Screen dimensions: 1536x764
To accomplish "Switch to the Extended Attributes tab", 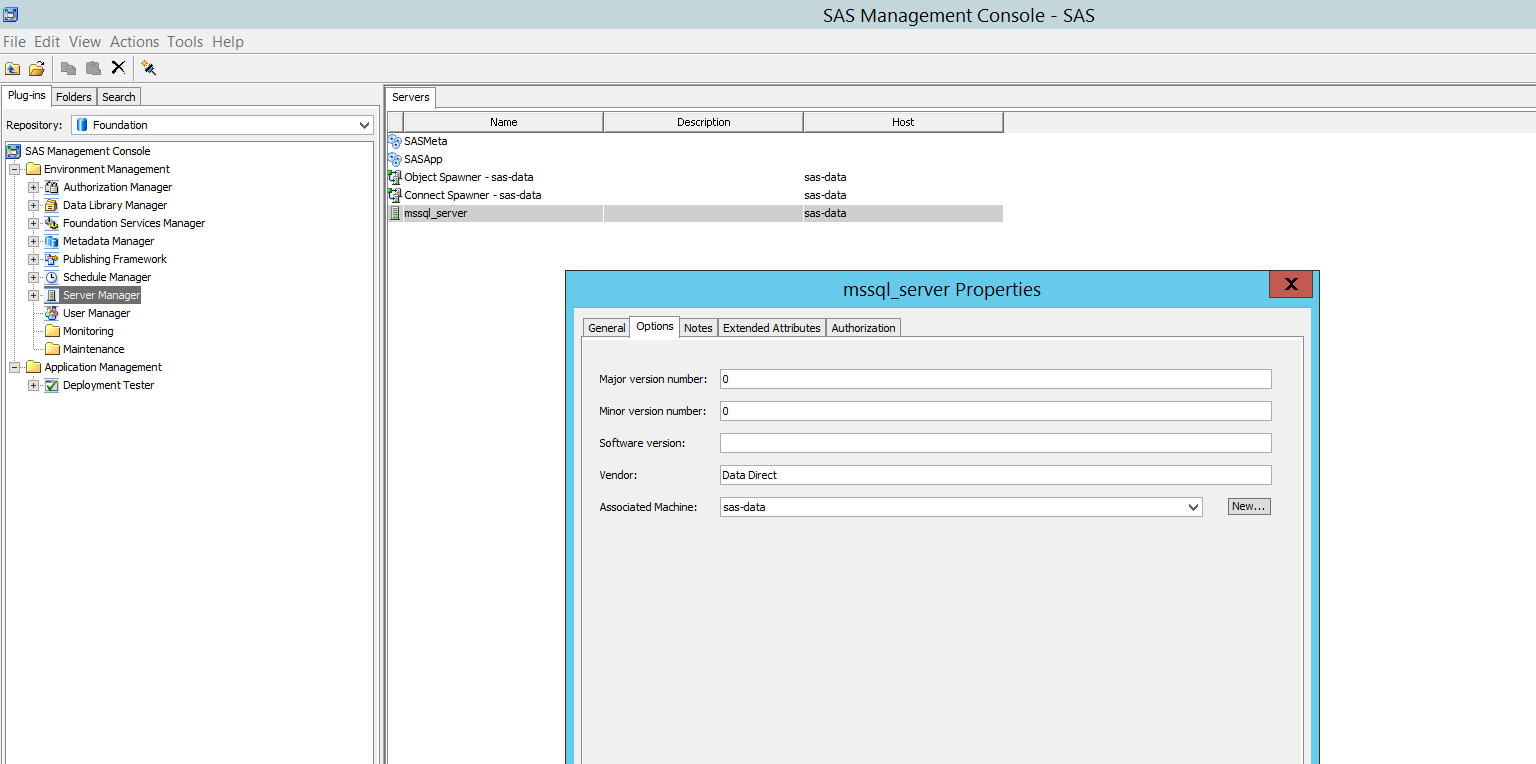I will (x=771, y=328).
